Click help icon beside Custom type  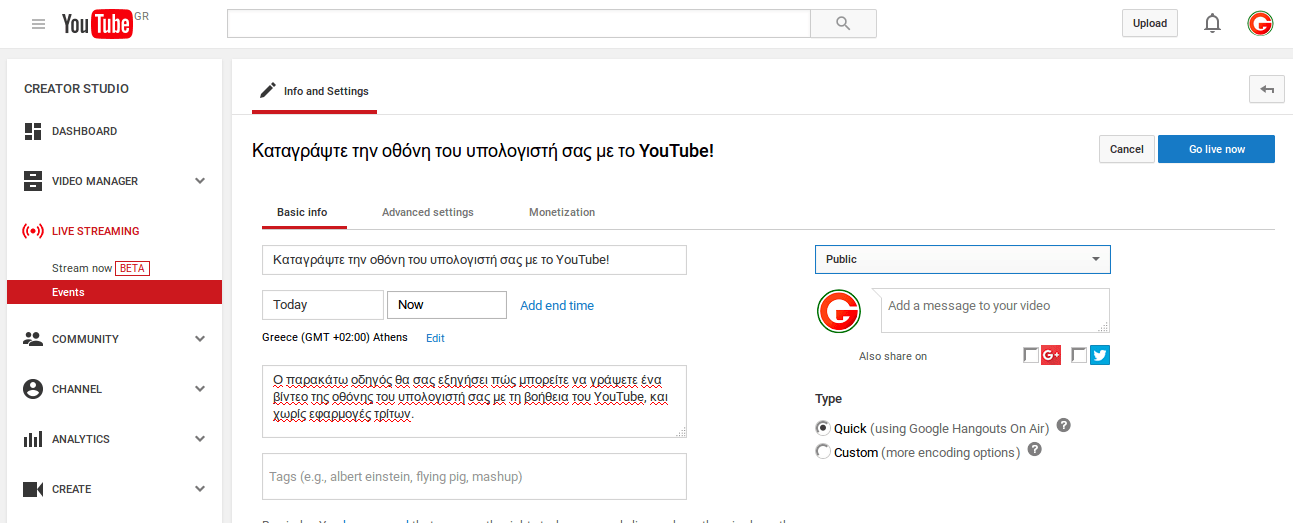[x=1035, y=450]
